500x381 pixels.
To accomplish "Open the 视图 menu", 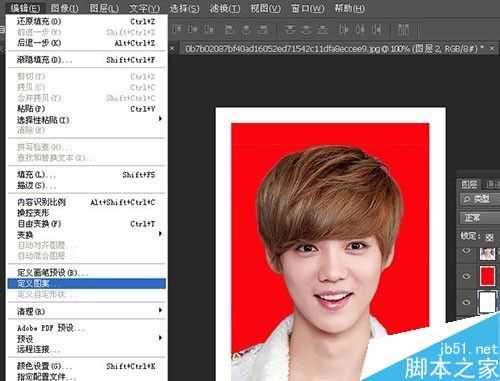I will pyautogui.click(x=265, y=8).
